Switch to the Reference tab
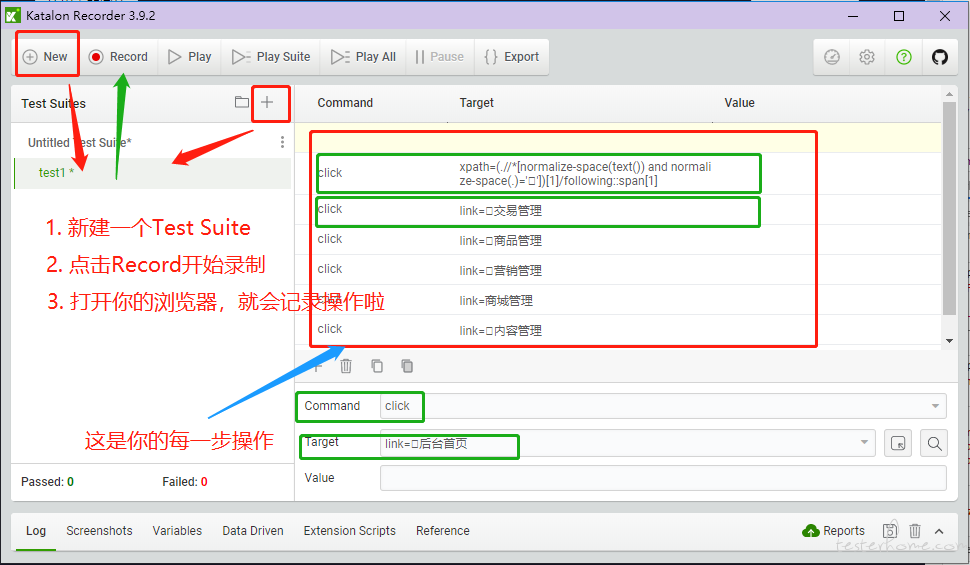 pos(442,531)
